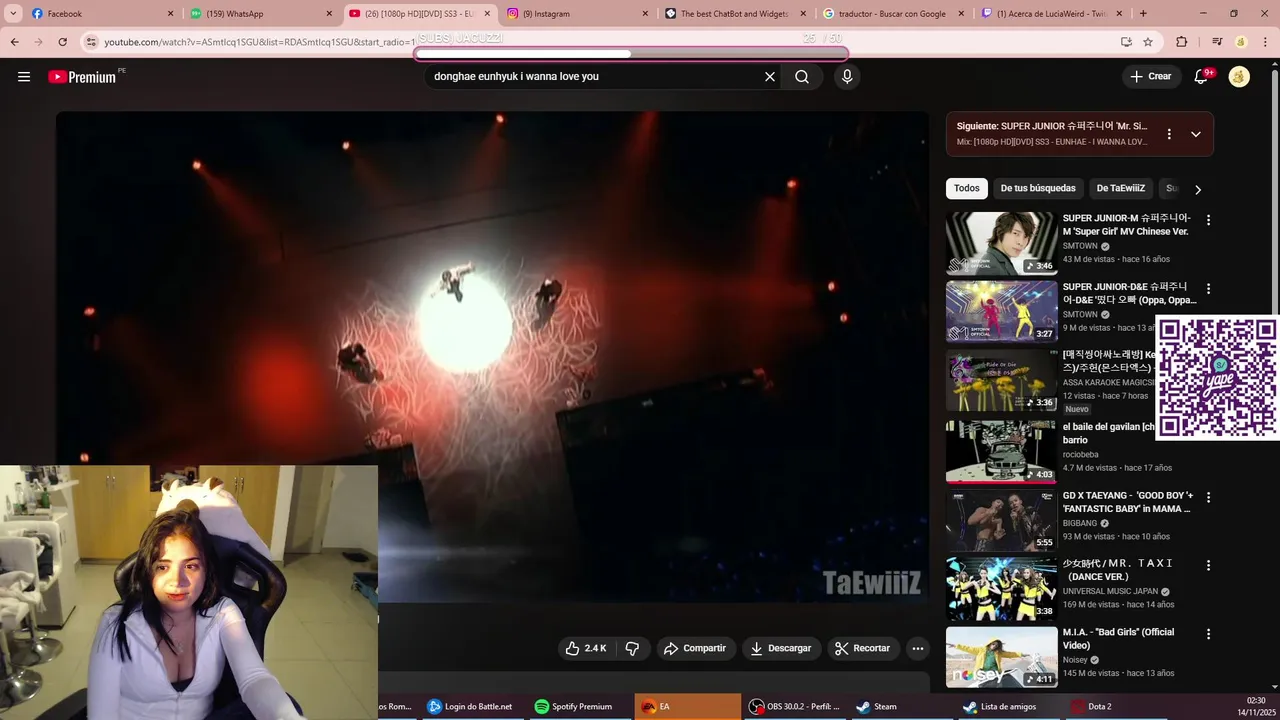Switch to the WhatsApp tab
This screenshot has height=720, width=1280.
coord(260,14)
